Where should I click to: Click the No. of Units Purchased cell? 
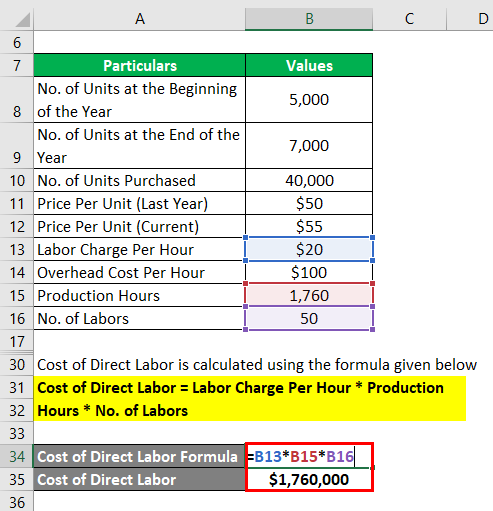(140, 180)
